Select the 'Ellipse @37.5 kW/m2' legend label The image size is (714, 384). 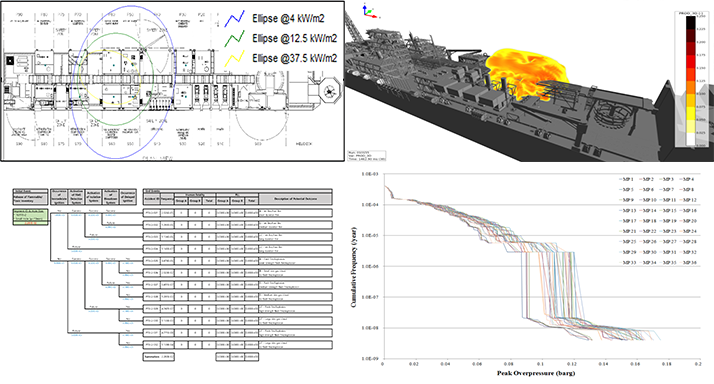295,59
